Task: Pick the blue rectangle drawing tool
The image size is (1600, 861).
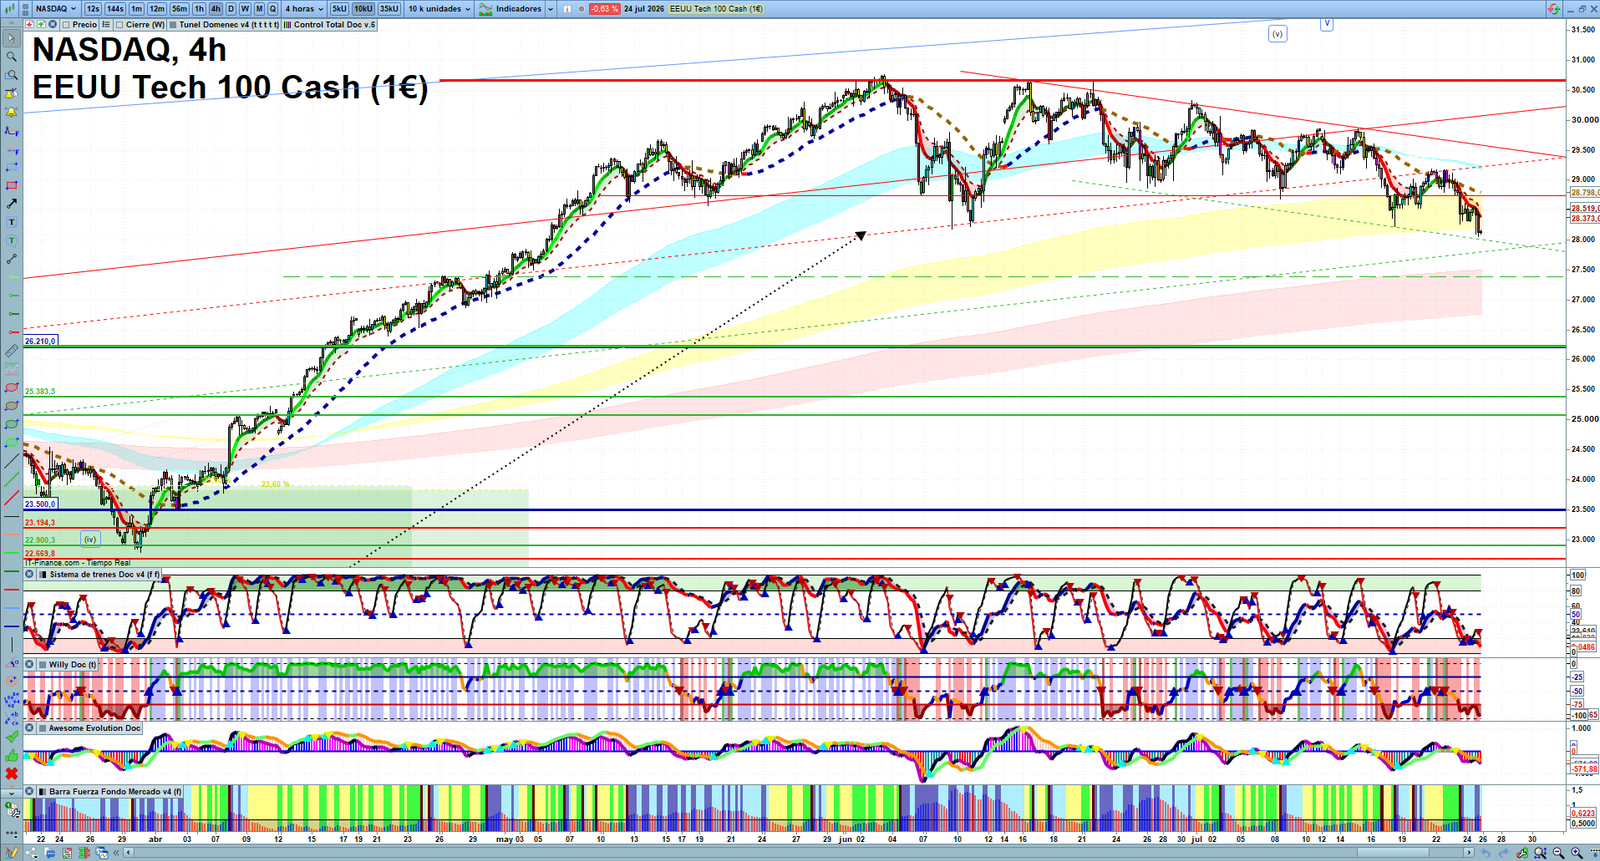Action: coord(12,166)
